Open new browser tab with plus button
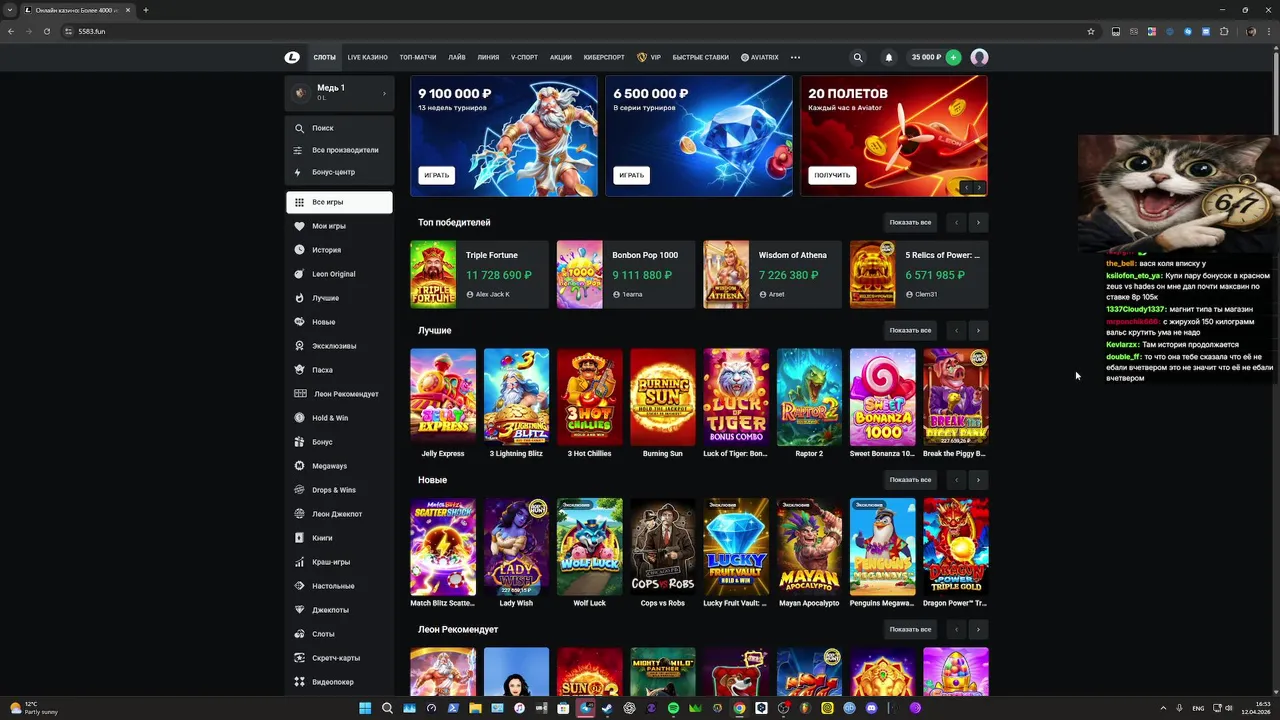This screenshot has width=1280, height=720. point(146,10)
